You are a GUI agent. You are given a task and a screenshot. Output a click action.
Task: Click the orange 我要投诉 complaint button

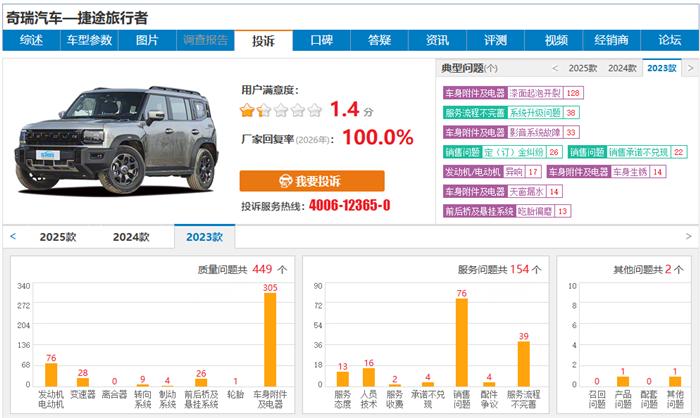click(311, 181)
